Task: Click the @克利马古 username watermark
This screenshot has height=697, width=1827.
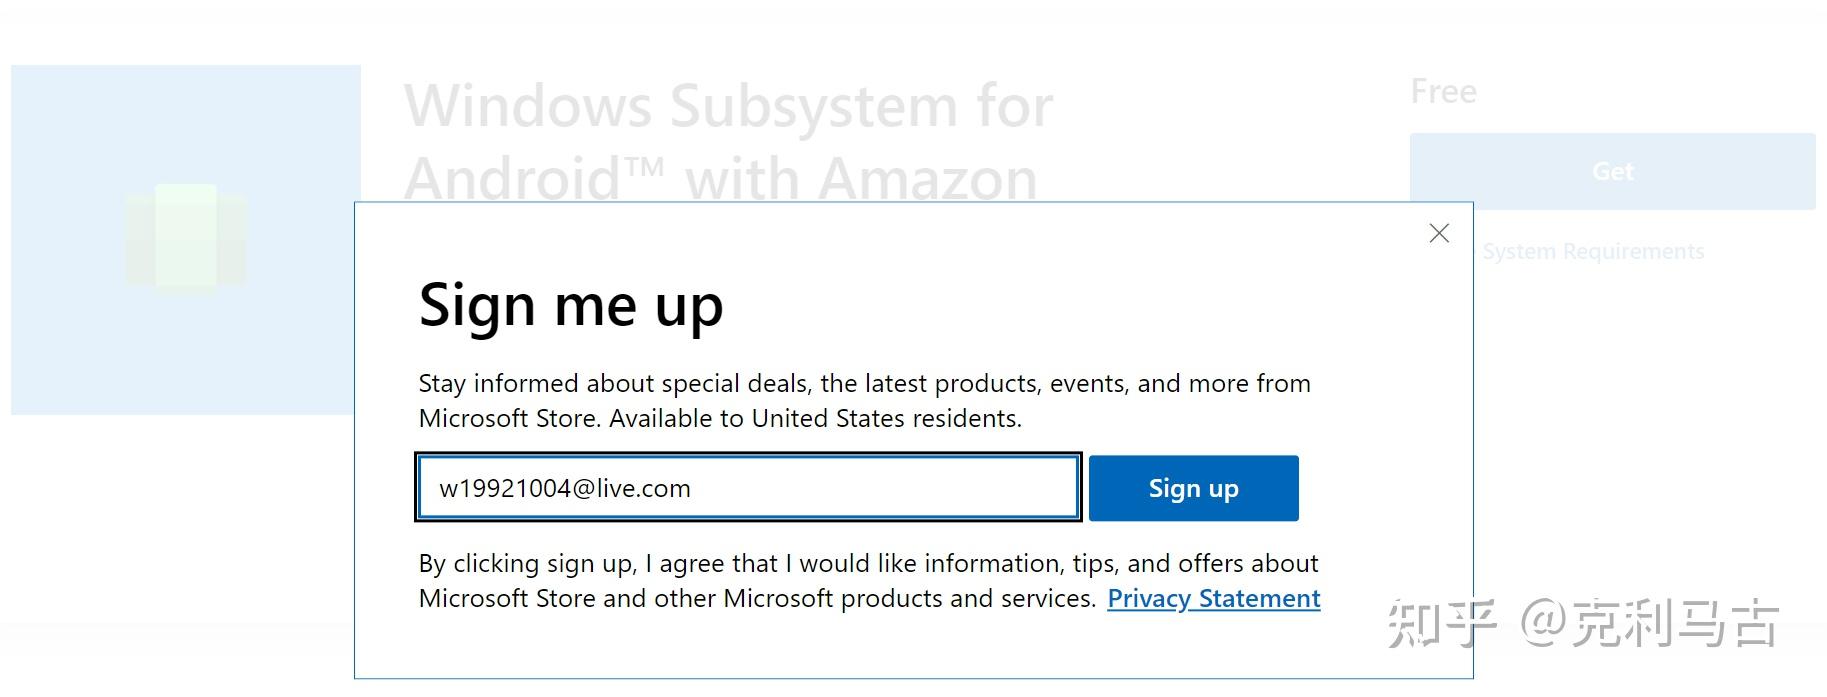Action: (x=1650, y=623)
